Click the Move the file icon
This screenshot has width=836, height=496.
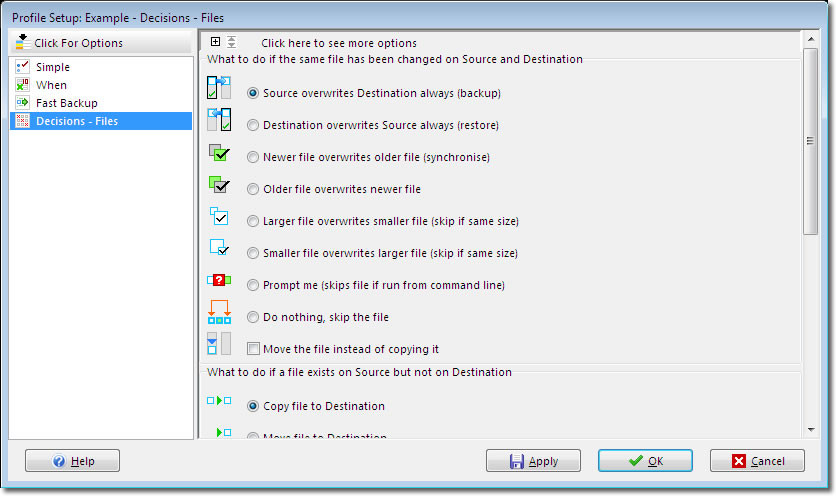[x=219, y=343]
